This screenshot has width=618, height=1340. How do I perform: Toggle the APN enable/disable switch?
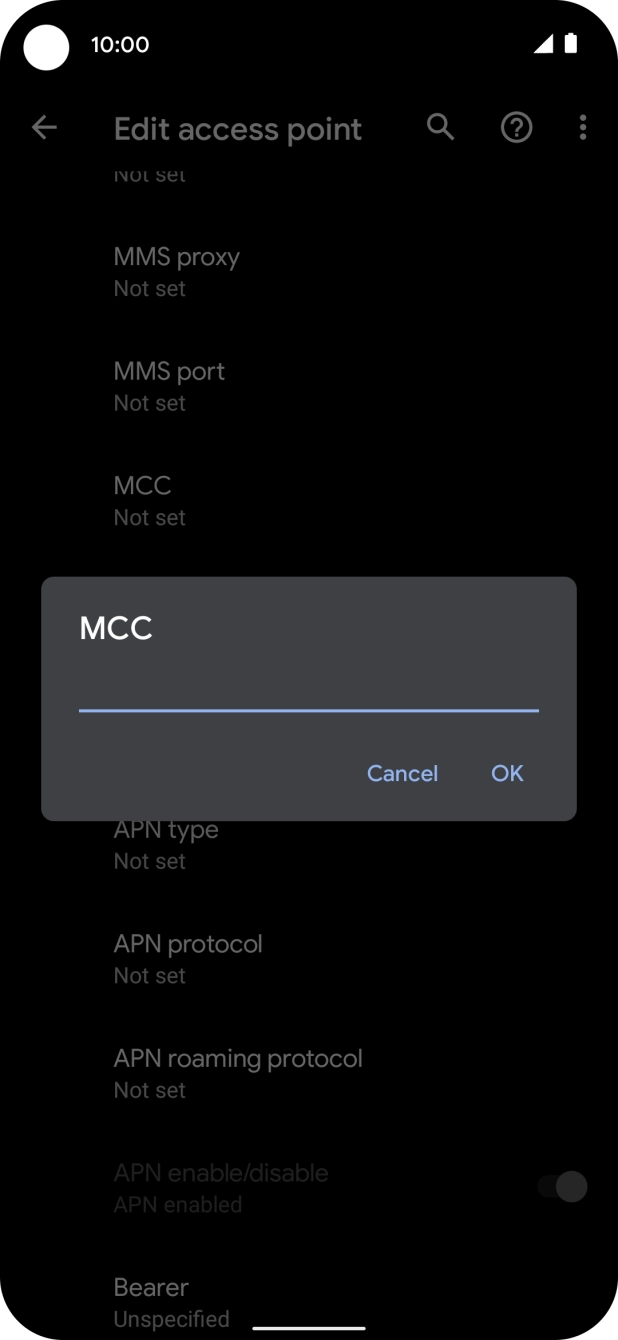[x=562, y=1187]
